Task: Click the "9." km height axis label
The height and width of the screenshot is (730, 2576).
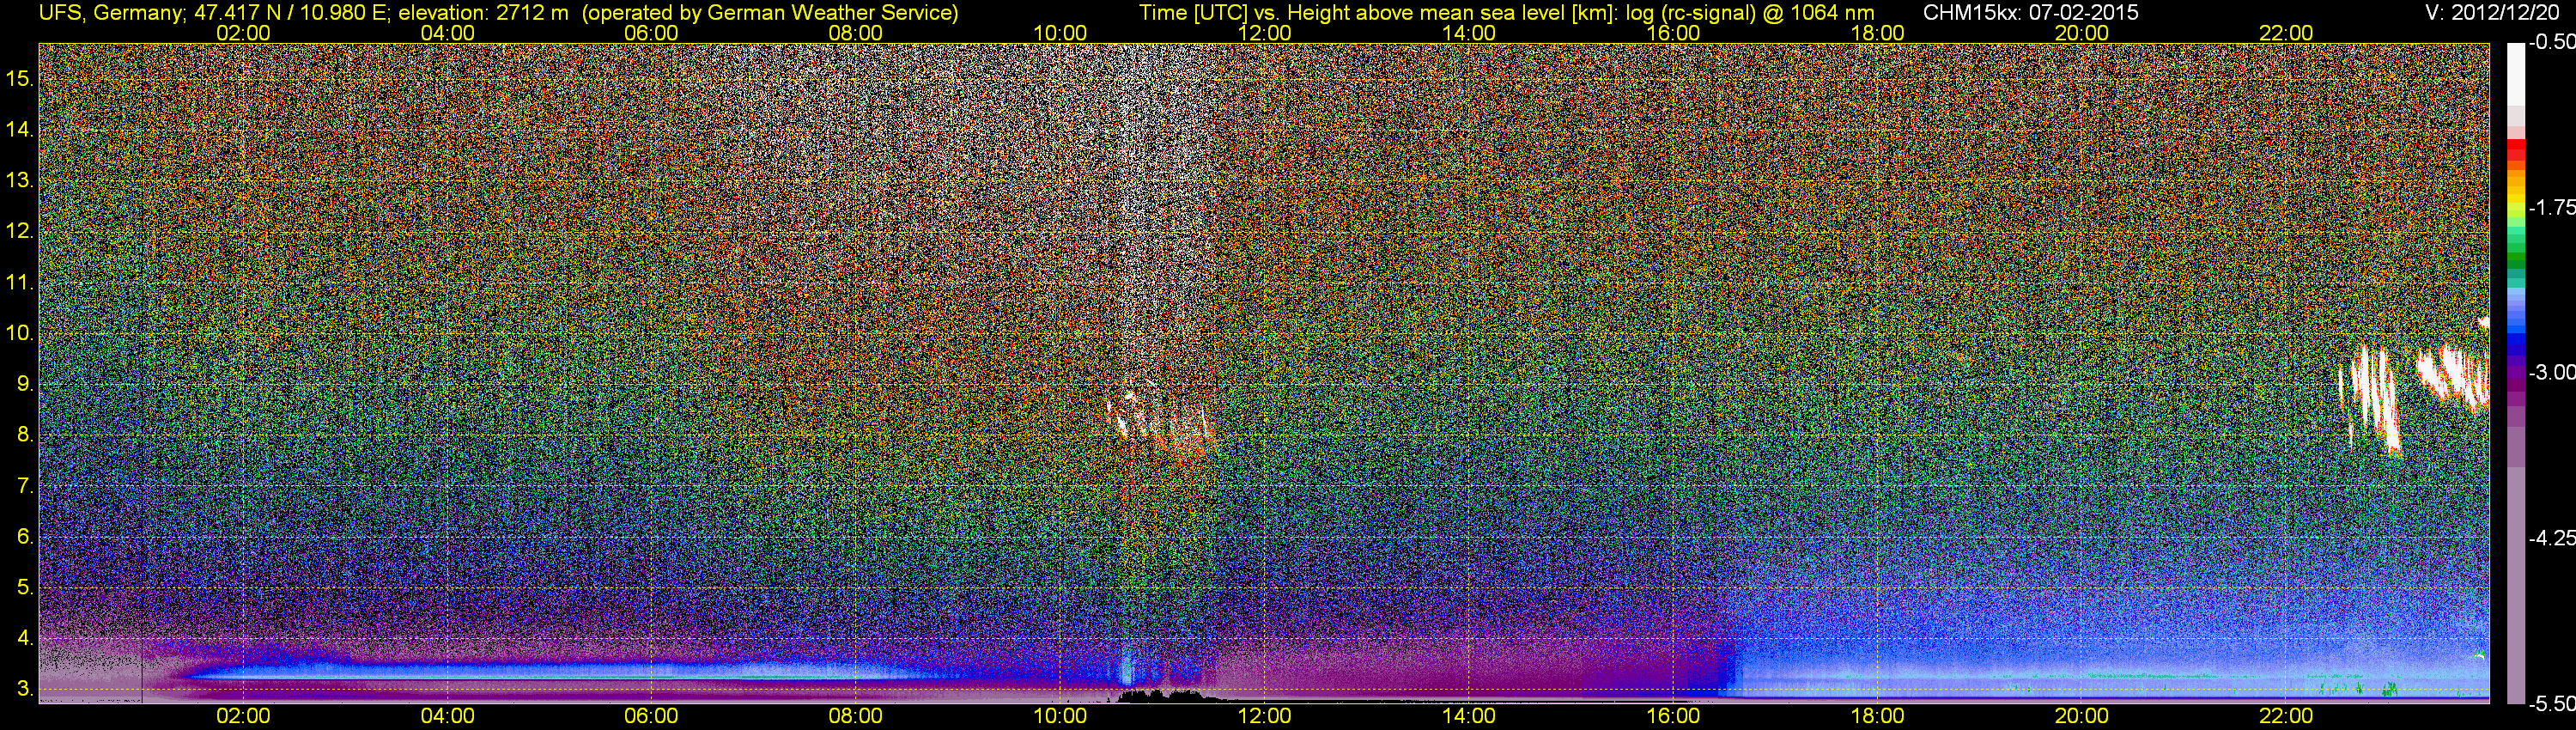Action: (25, 384)
